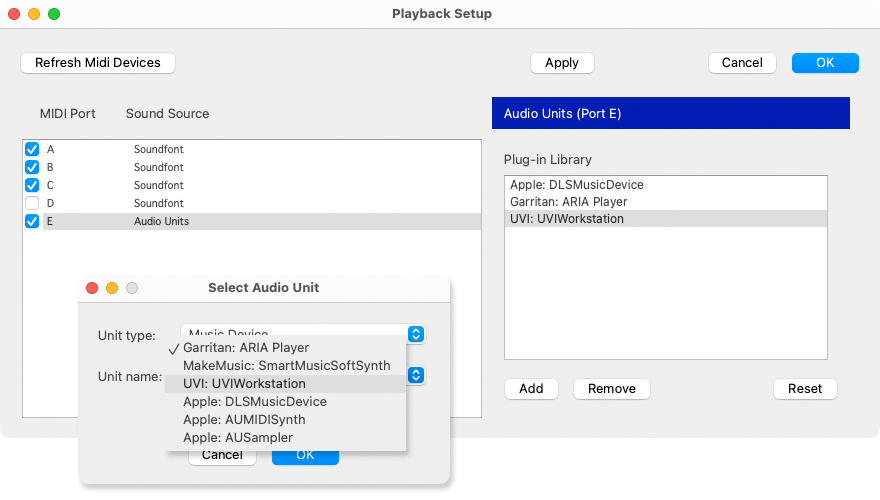Viewport: 880px width, 500px height.
Task: Choose Garritan: ARIA Player menu entry
Action: pos(286,348)
